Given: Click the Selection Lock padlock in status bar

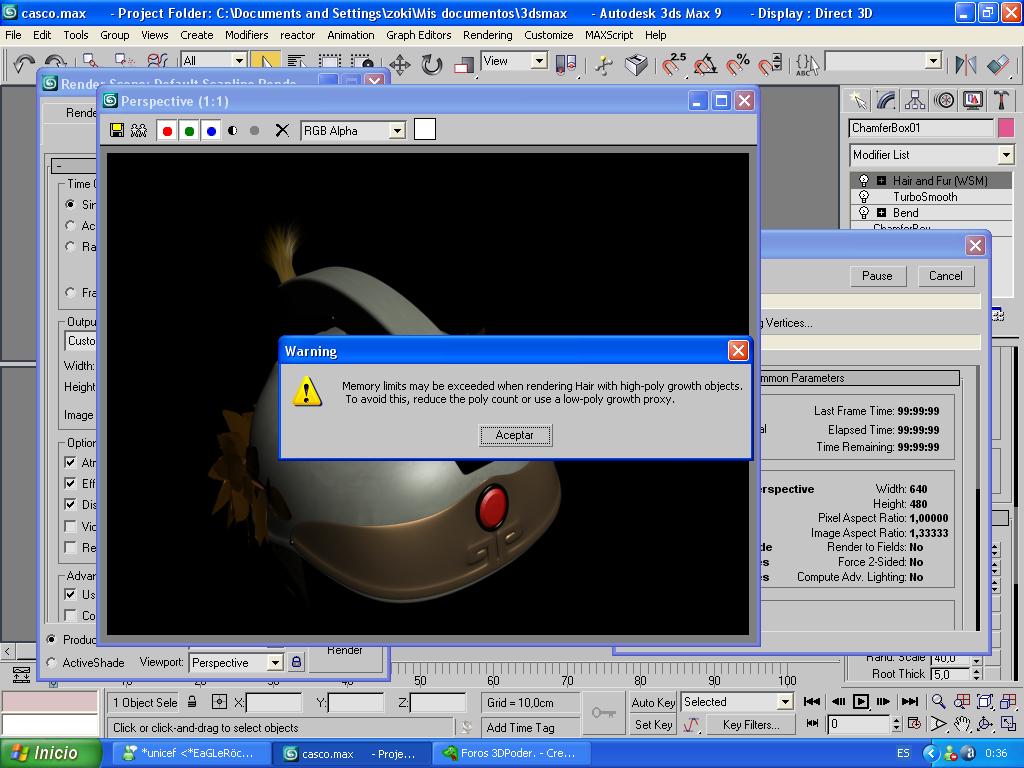Looking at the screenshot, I should click(x=192, y=702).
